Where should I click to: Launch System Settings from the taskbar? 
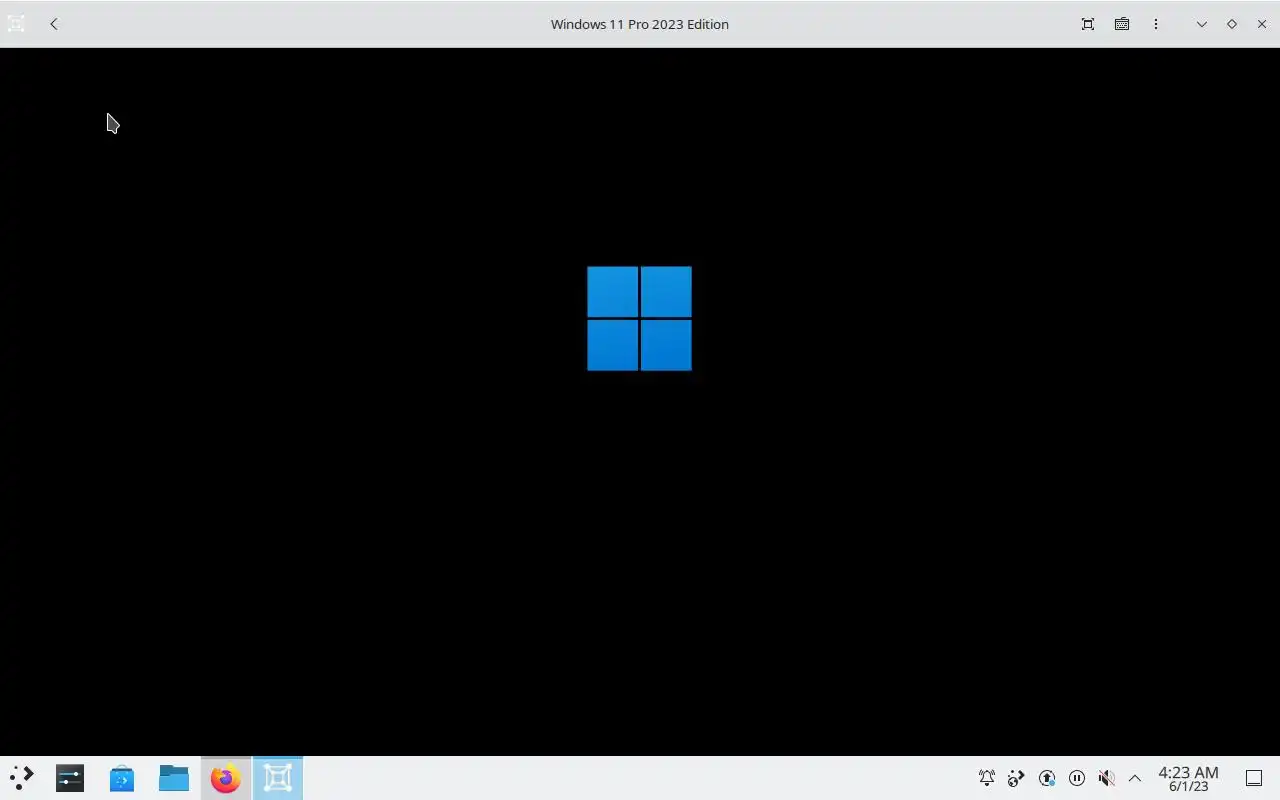click(70, 778)
